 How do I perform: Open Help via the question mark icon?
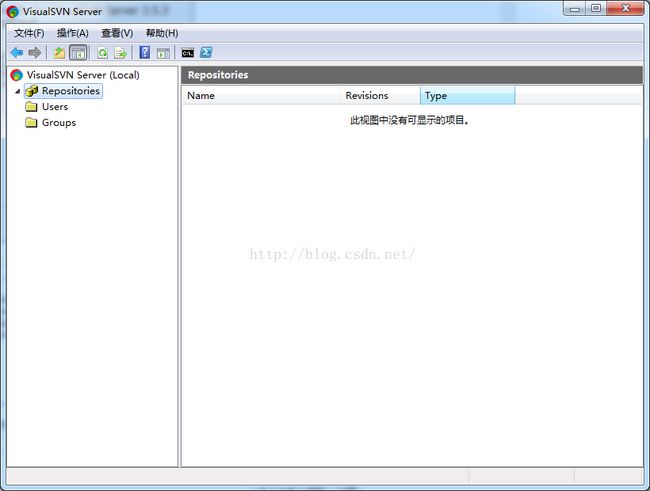pyautogui.click(x=145, y=53)
